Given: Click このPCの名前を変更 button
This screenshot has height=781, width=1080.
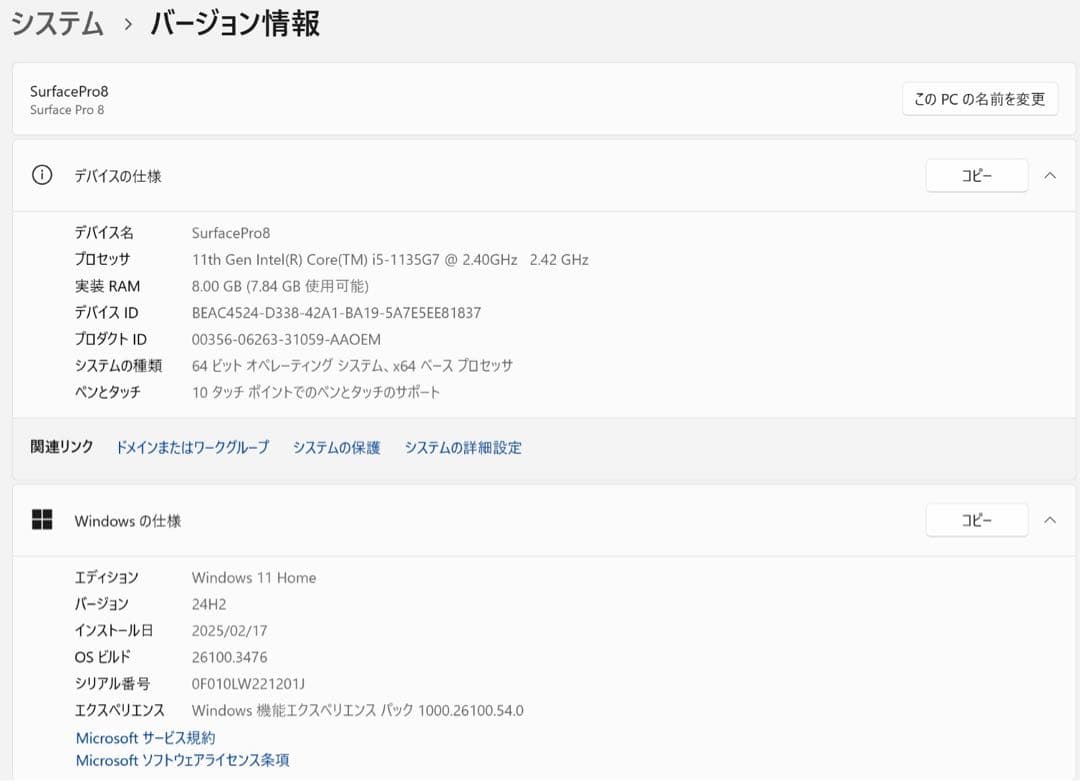Looking at the screenshot, I should click(x=980, y=99).
